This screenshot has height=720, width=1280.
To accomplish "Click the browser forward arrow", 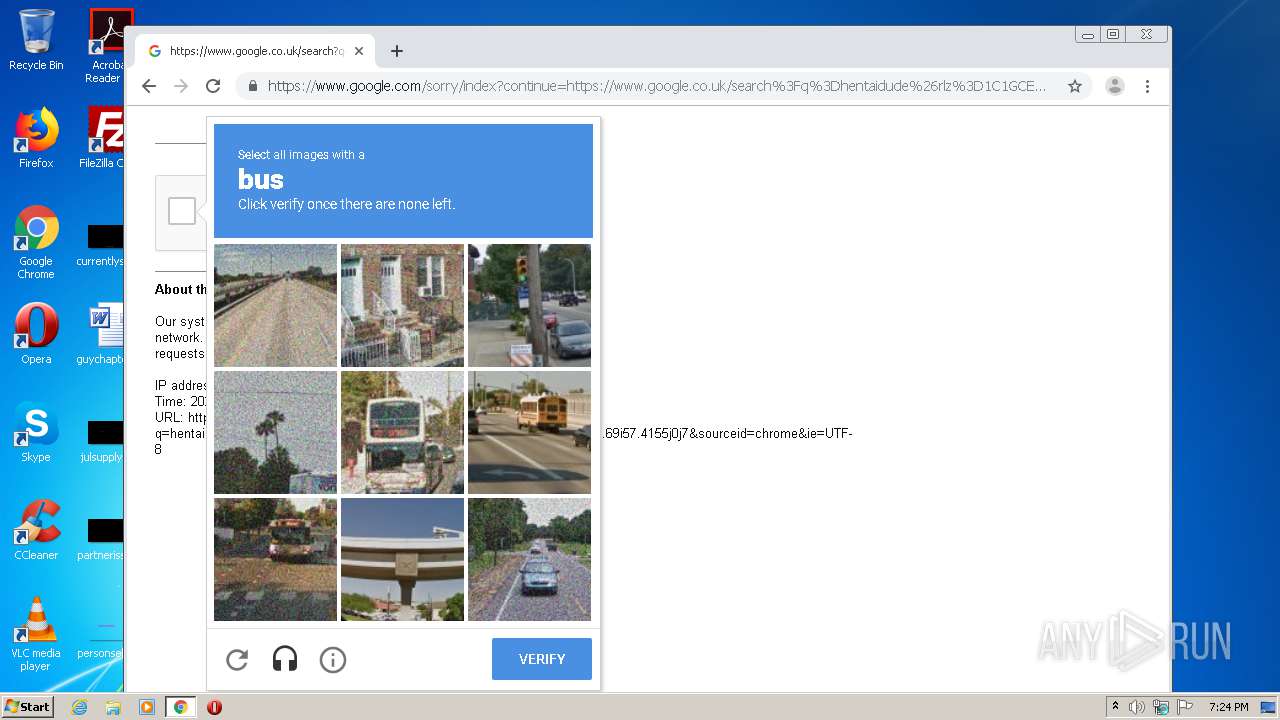I will [181, 86].
